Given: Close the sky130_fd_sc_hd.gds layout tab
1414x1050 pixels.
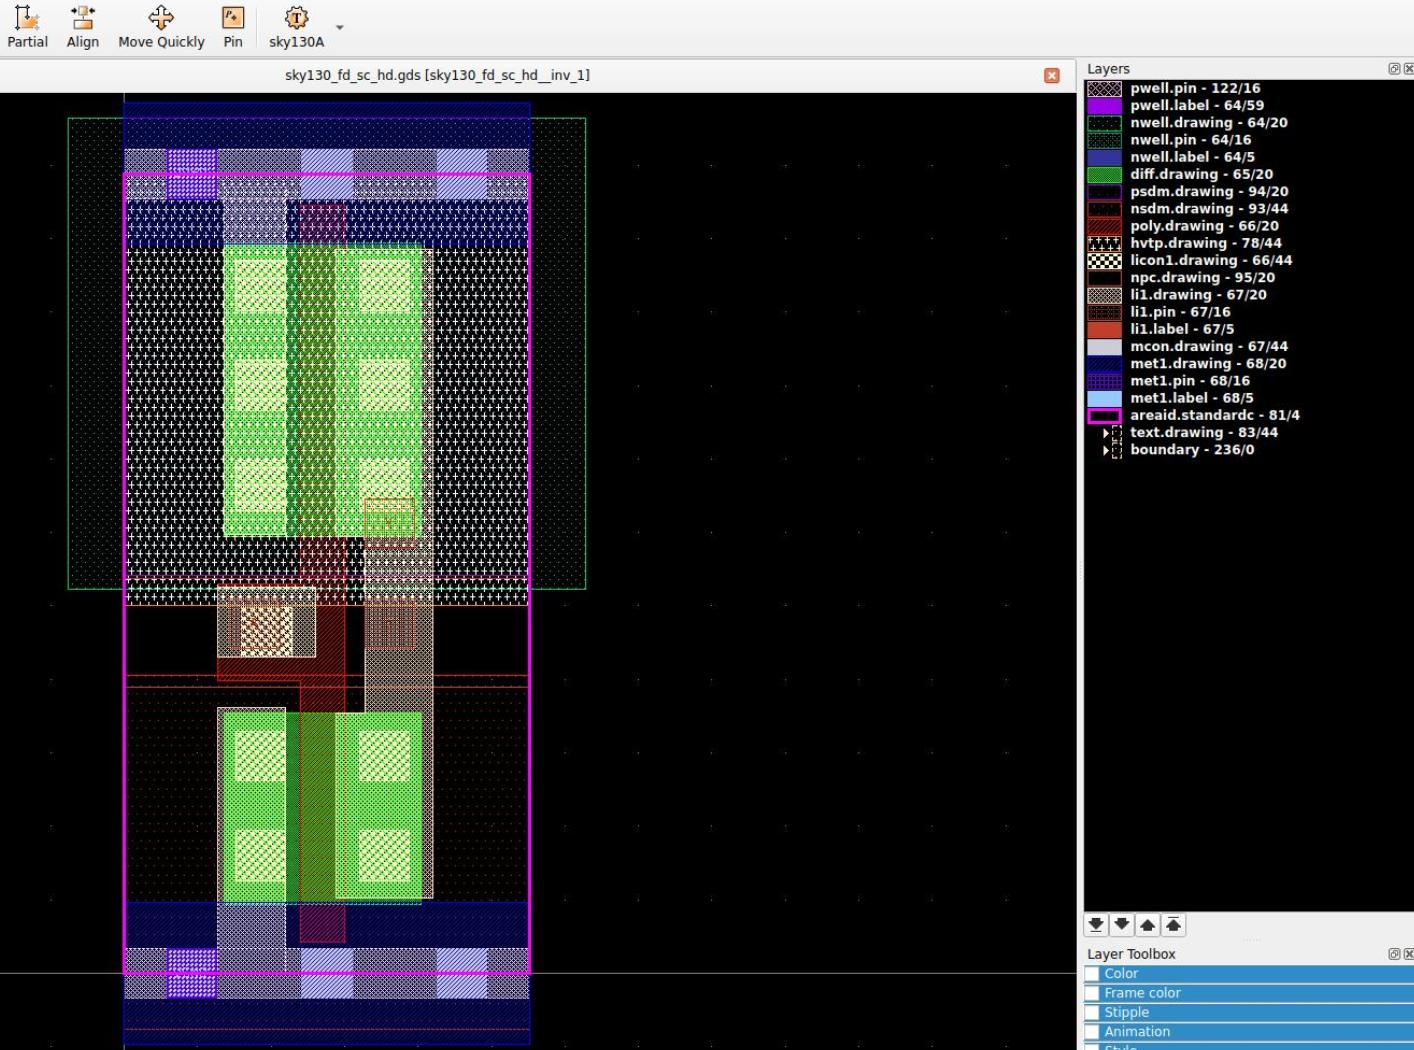Looking at the screenshot, I should click(1051, 76).
